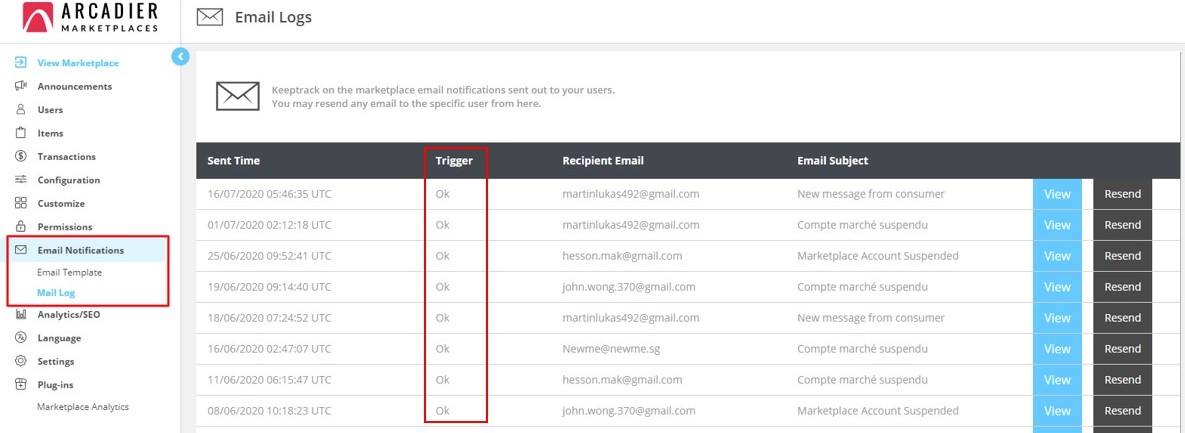This screenshot has height=433, width=1185.
Task: Click the Email Notifications envelope icon
Action: [x=21, y=250]
